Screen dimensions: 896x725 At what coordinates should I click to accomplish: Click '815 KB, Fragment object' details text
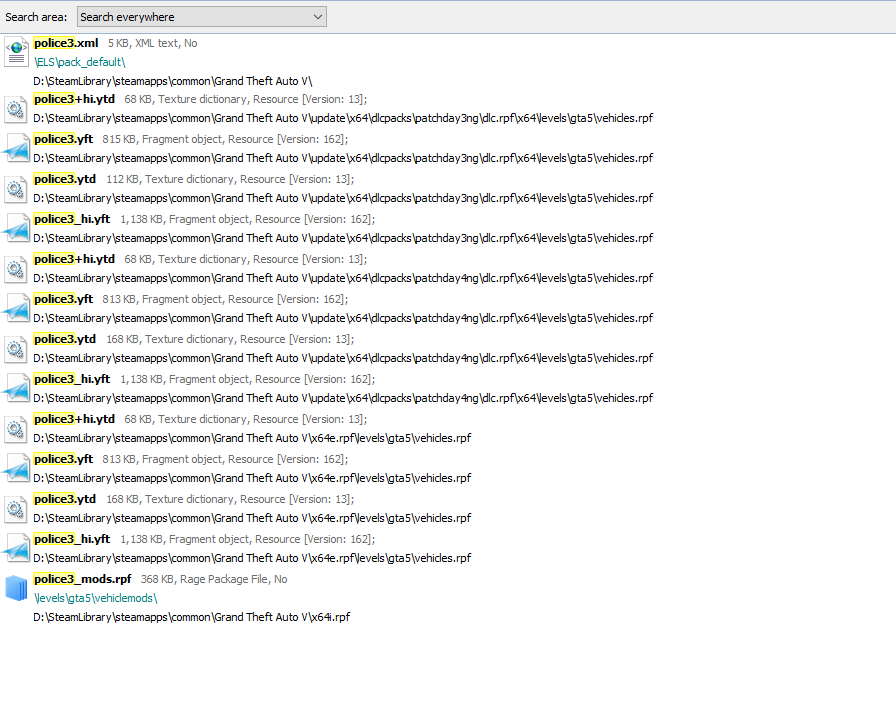click(225, 139)
